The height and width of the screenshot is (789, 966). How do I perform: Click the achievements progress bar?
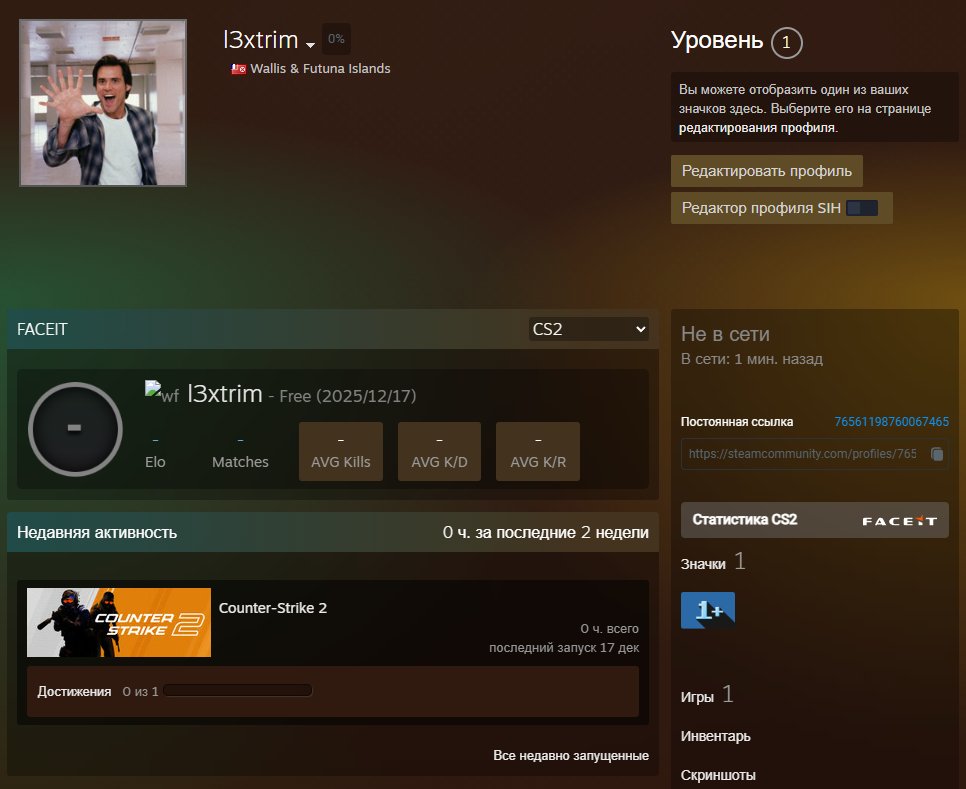pos(238,691)
